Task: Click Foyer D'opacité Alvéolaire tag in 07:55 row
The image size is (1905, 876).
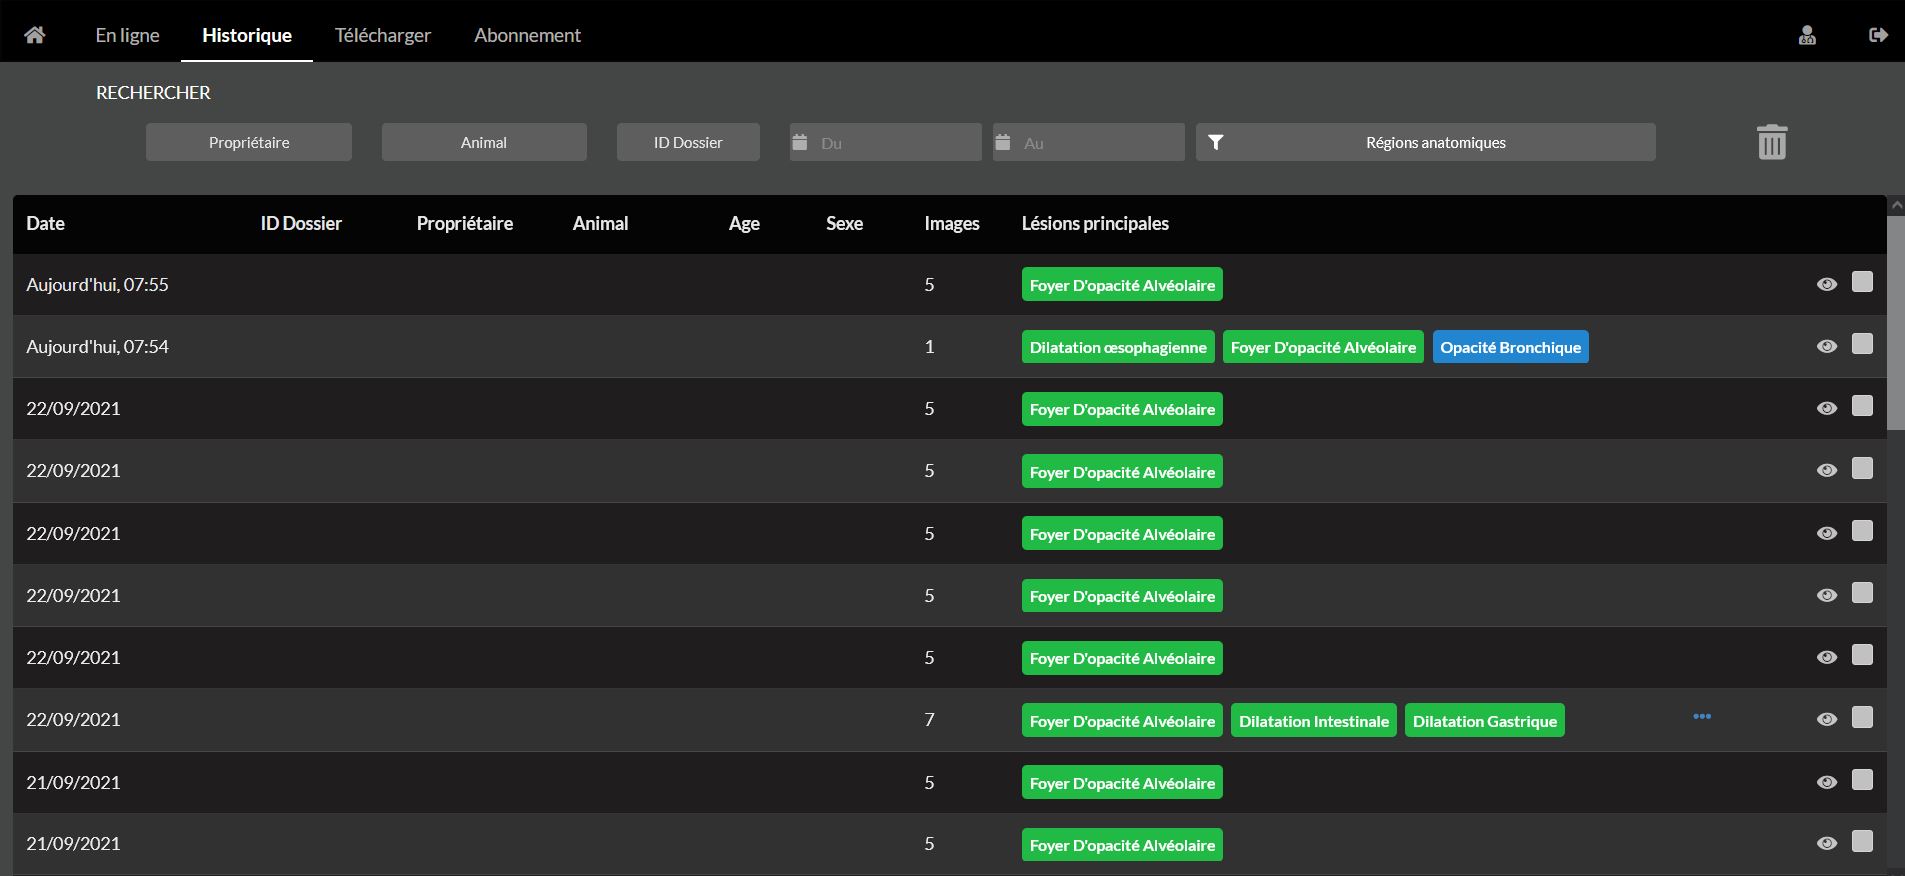Action: tap(1122, 285)
